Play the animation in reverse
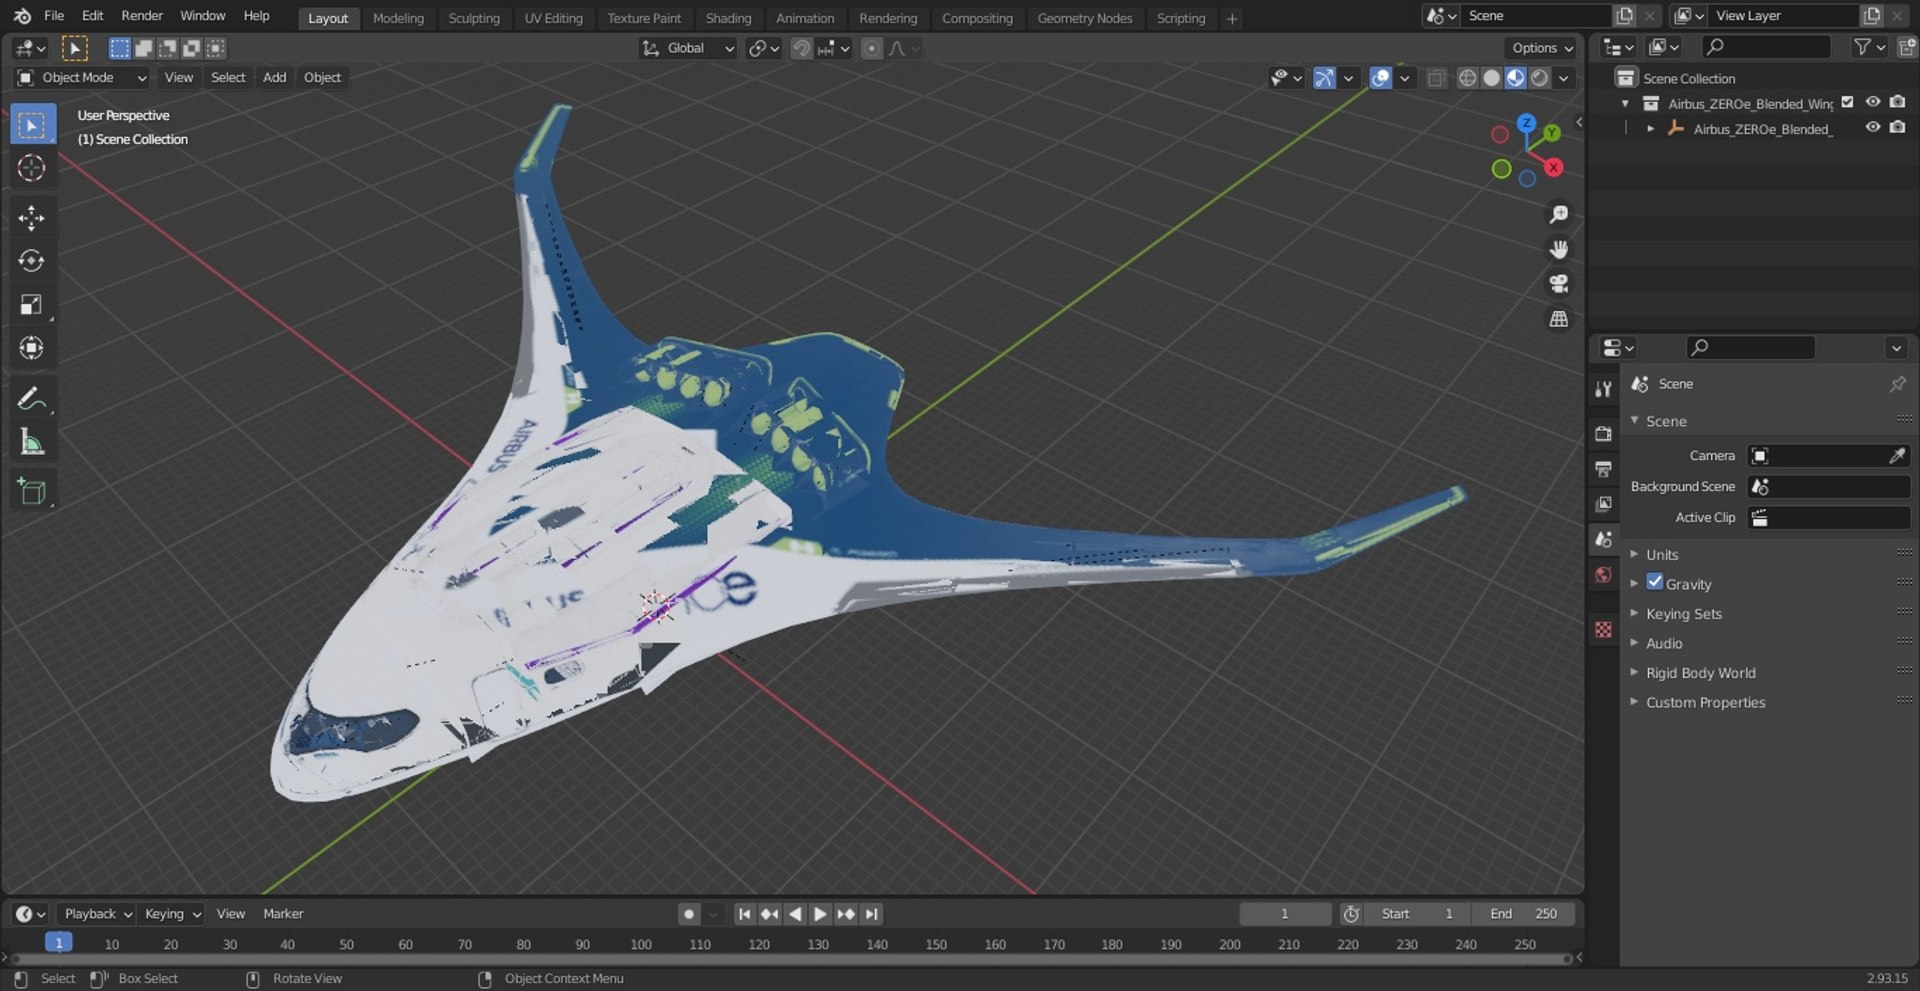The width and height of the screenshot is (1920, 991). pyautogui.click(x=795, y=914)
